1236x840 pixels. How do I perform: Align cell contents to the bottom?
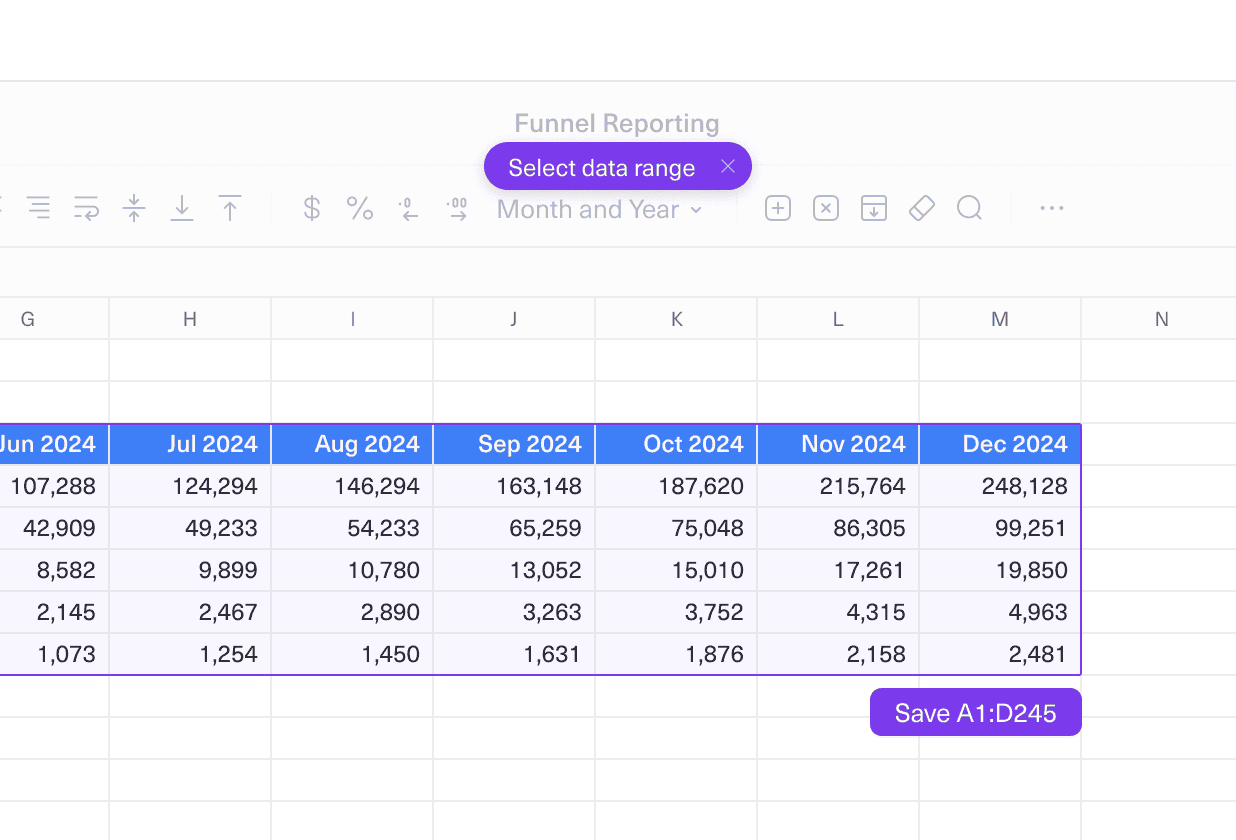tap(182, 208)
